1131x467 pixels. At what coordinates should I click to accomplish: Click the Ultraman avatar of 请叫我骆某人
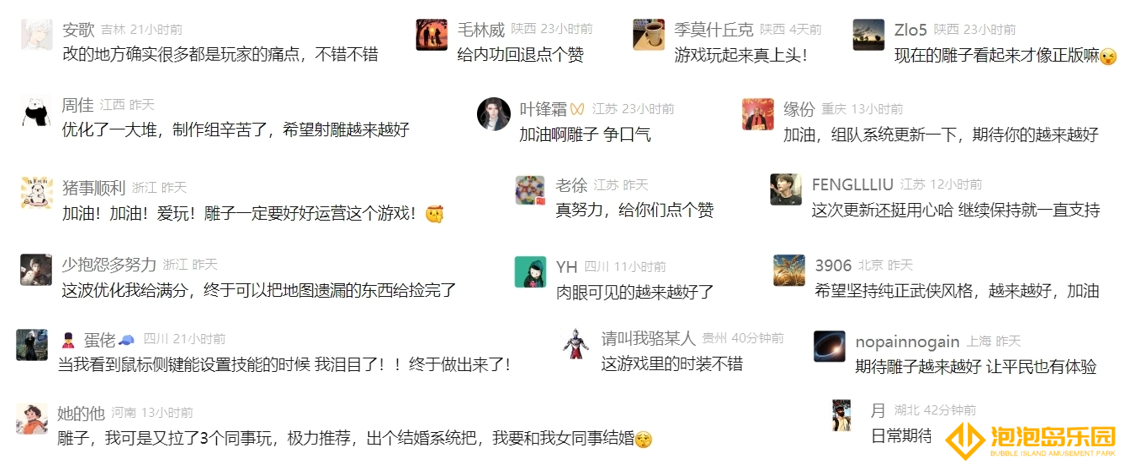pos(576,344)
